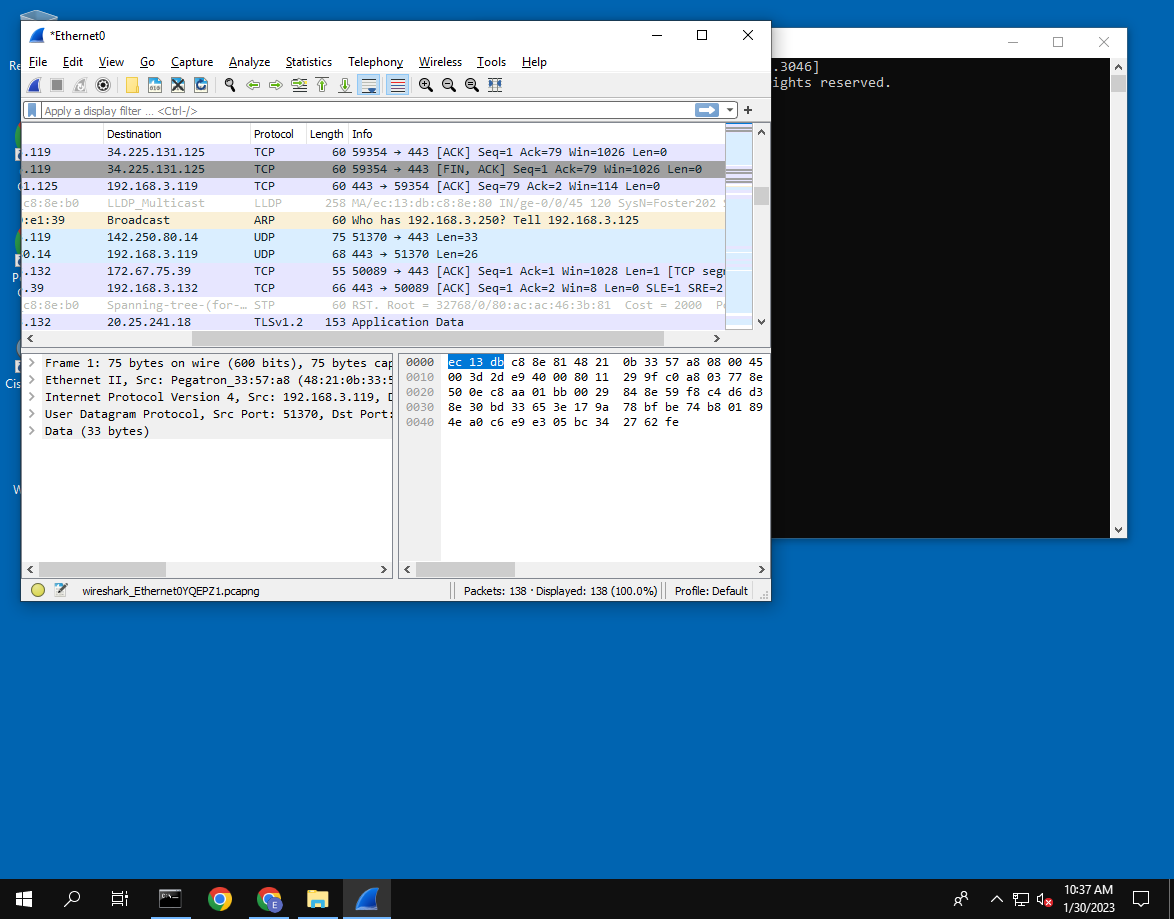Expand the Ethernet II tree item
The width and height of the screenshot is (1174, 919).
(x=32, y=380)
